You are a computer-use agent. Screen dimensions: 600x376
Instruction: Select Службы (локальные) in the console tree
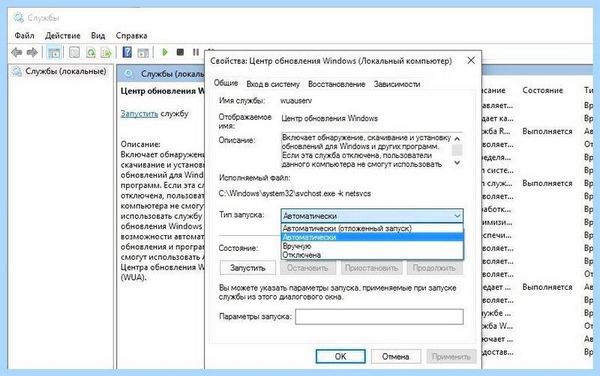coord(65,71)
